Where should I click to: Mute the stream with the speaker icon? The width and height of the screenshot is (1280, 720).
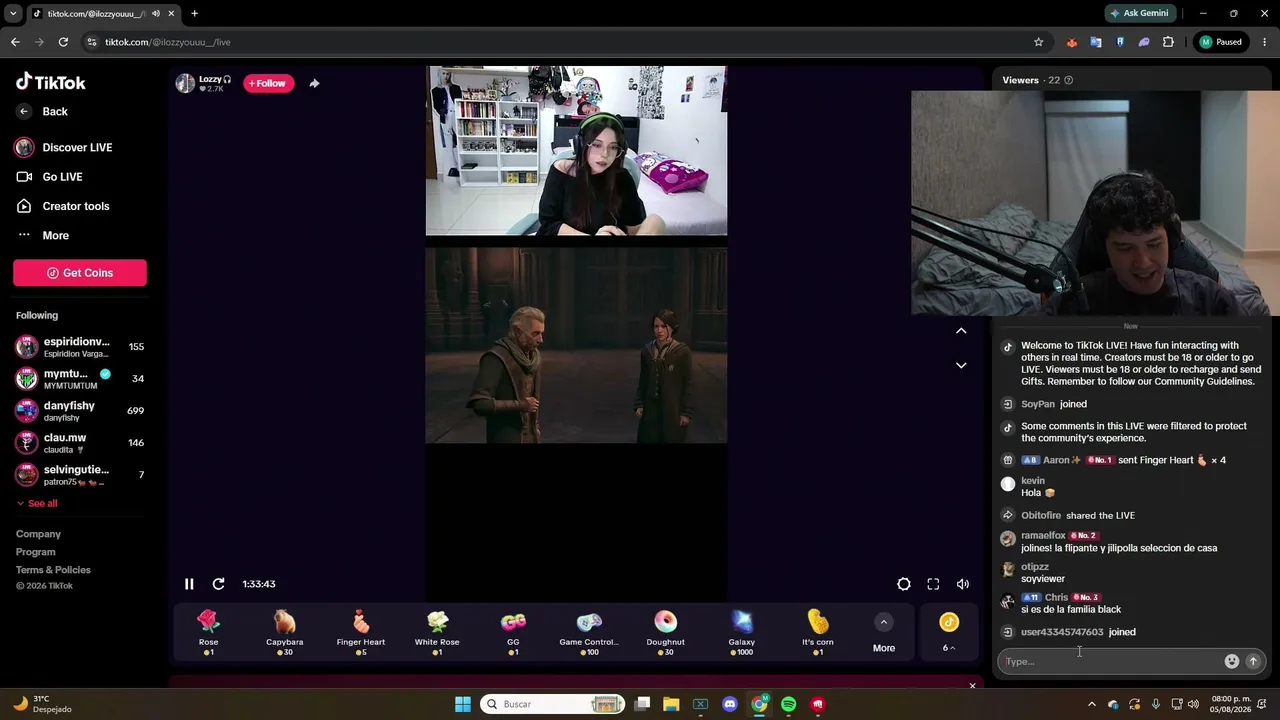[x=963, y=584]
